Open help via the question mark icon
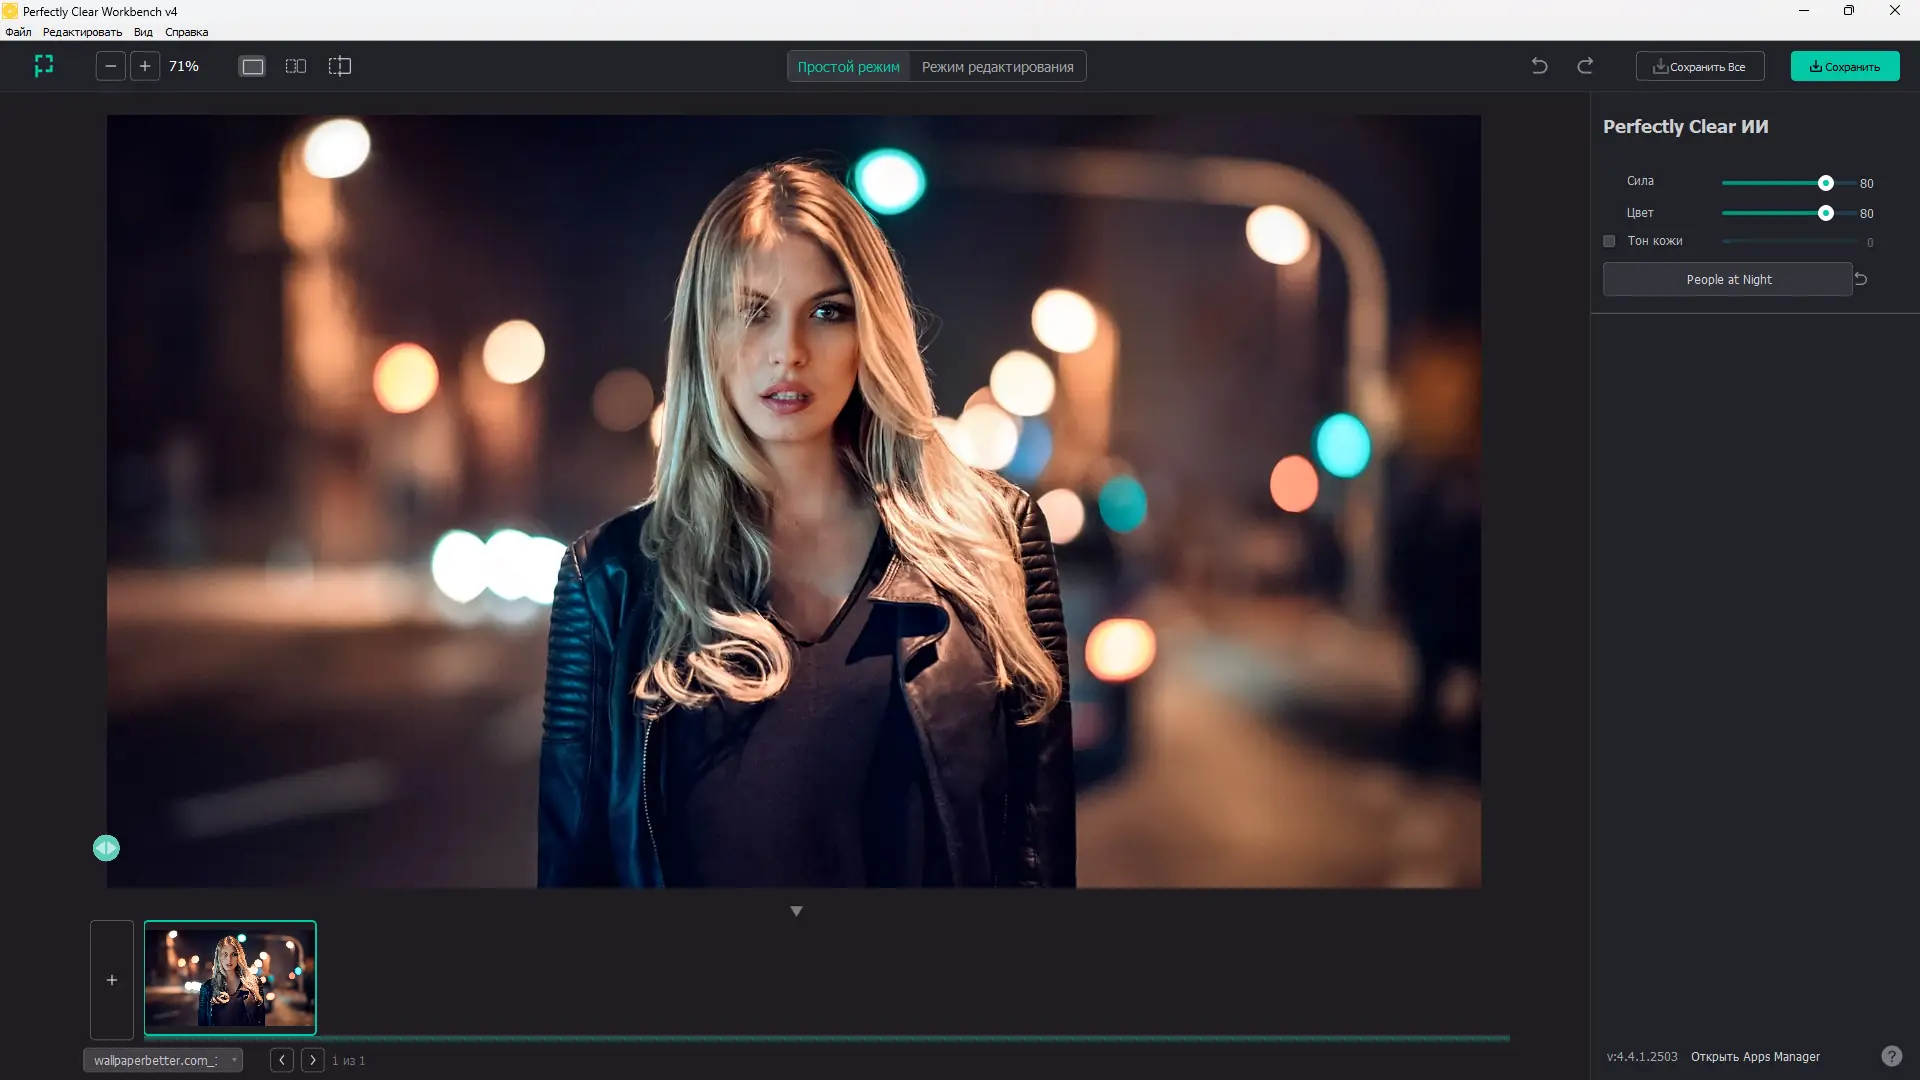Image resolution: width=1920 pixels, height=1080 pixels. pos(1891,1056)
